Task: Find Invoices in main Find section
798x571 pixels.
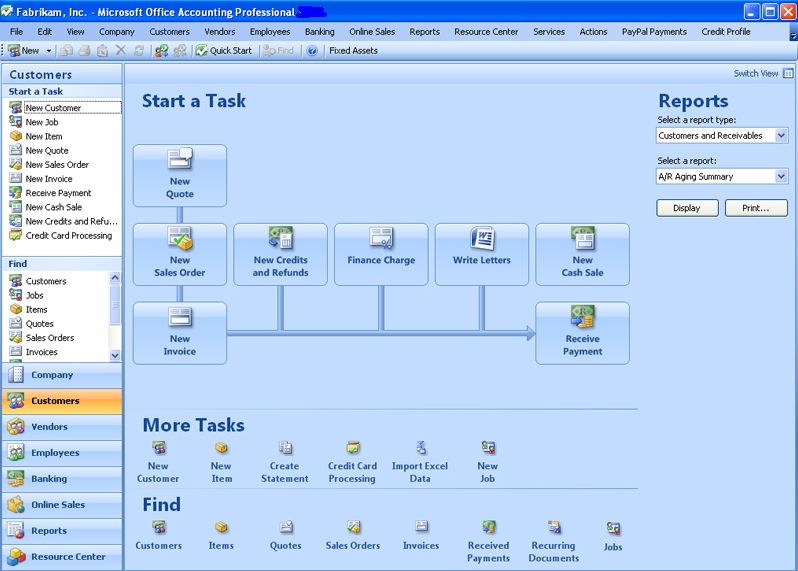Action: click(x=421, y=535)
